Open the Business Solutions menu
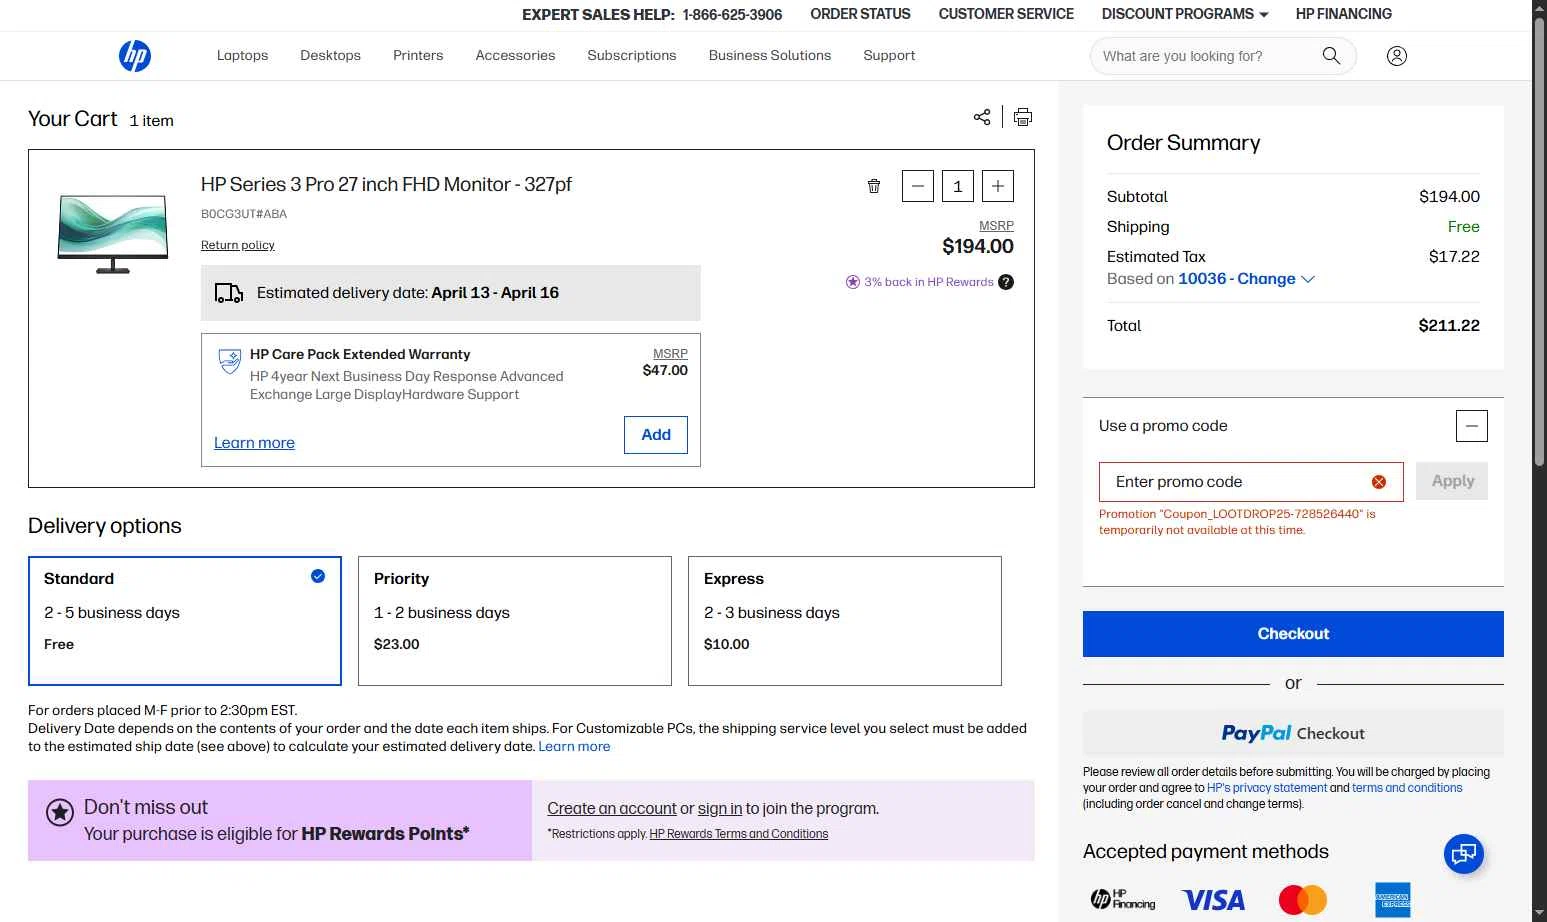Viewport: 1547px width, 922px height. point(770,56)
